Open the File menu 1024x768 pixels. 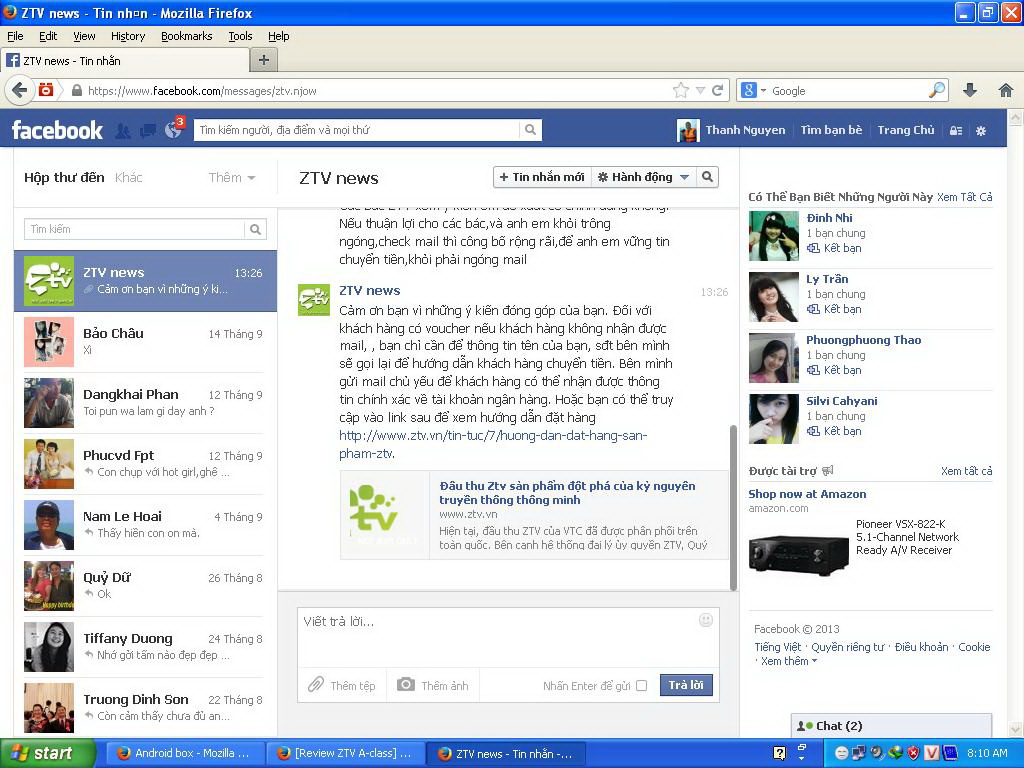(x=15, y=36)
